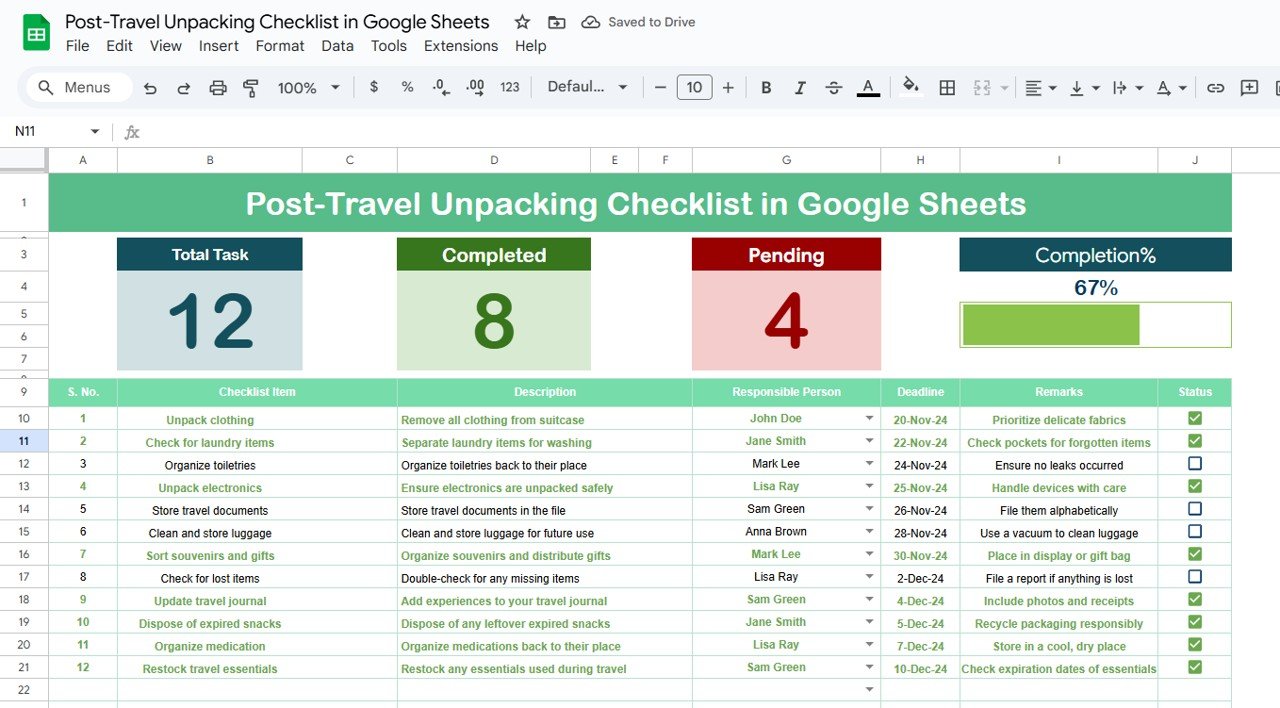Check status for Organize toiletries
1280x708 pixels.
tap(1194, 464)
